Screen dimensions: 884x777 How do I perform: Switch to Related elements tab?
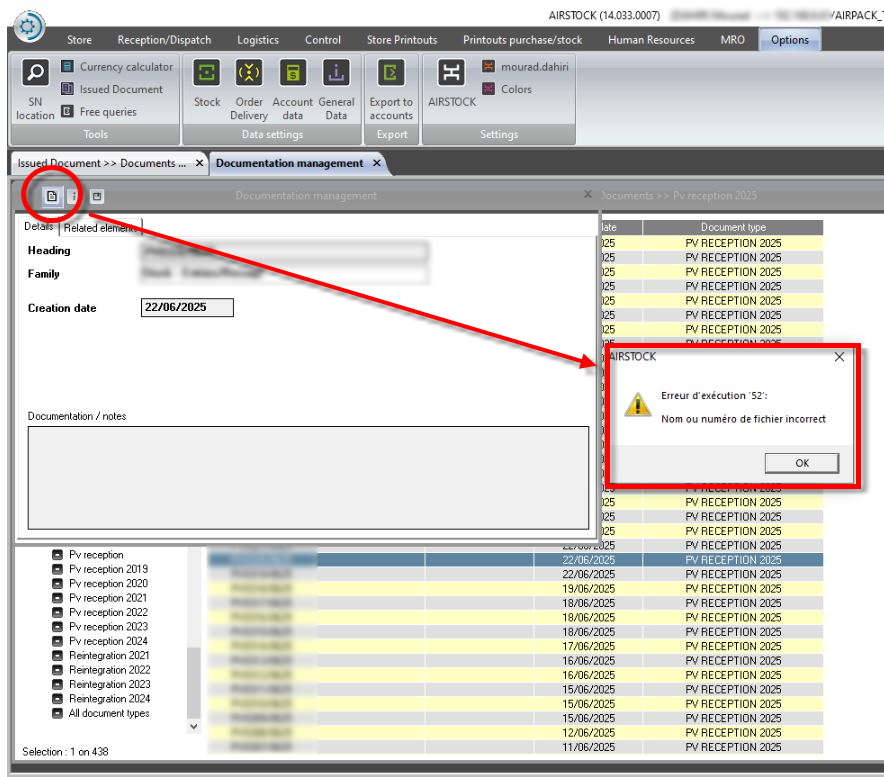point(101,228)
